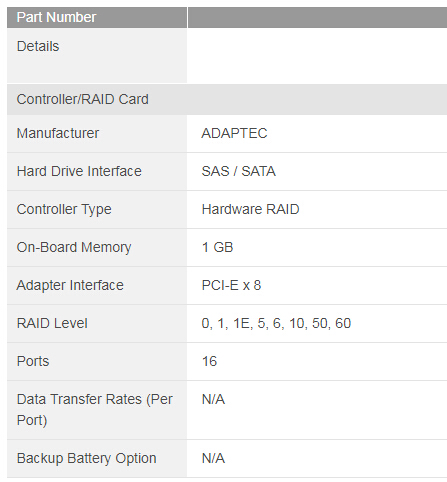Select the Details row label
The height and width of the screenshot is (482, 447).
38,46
